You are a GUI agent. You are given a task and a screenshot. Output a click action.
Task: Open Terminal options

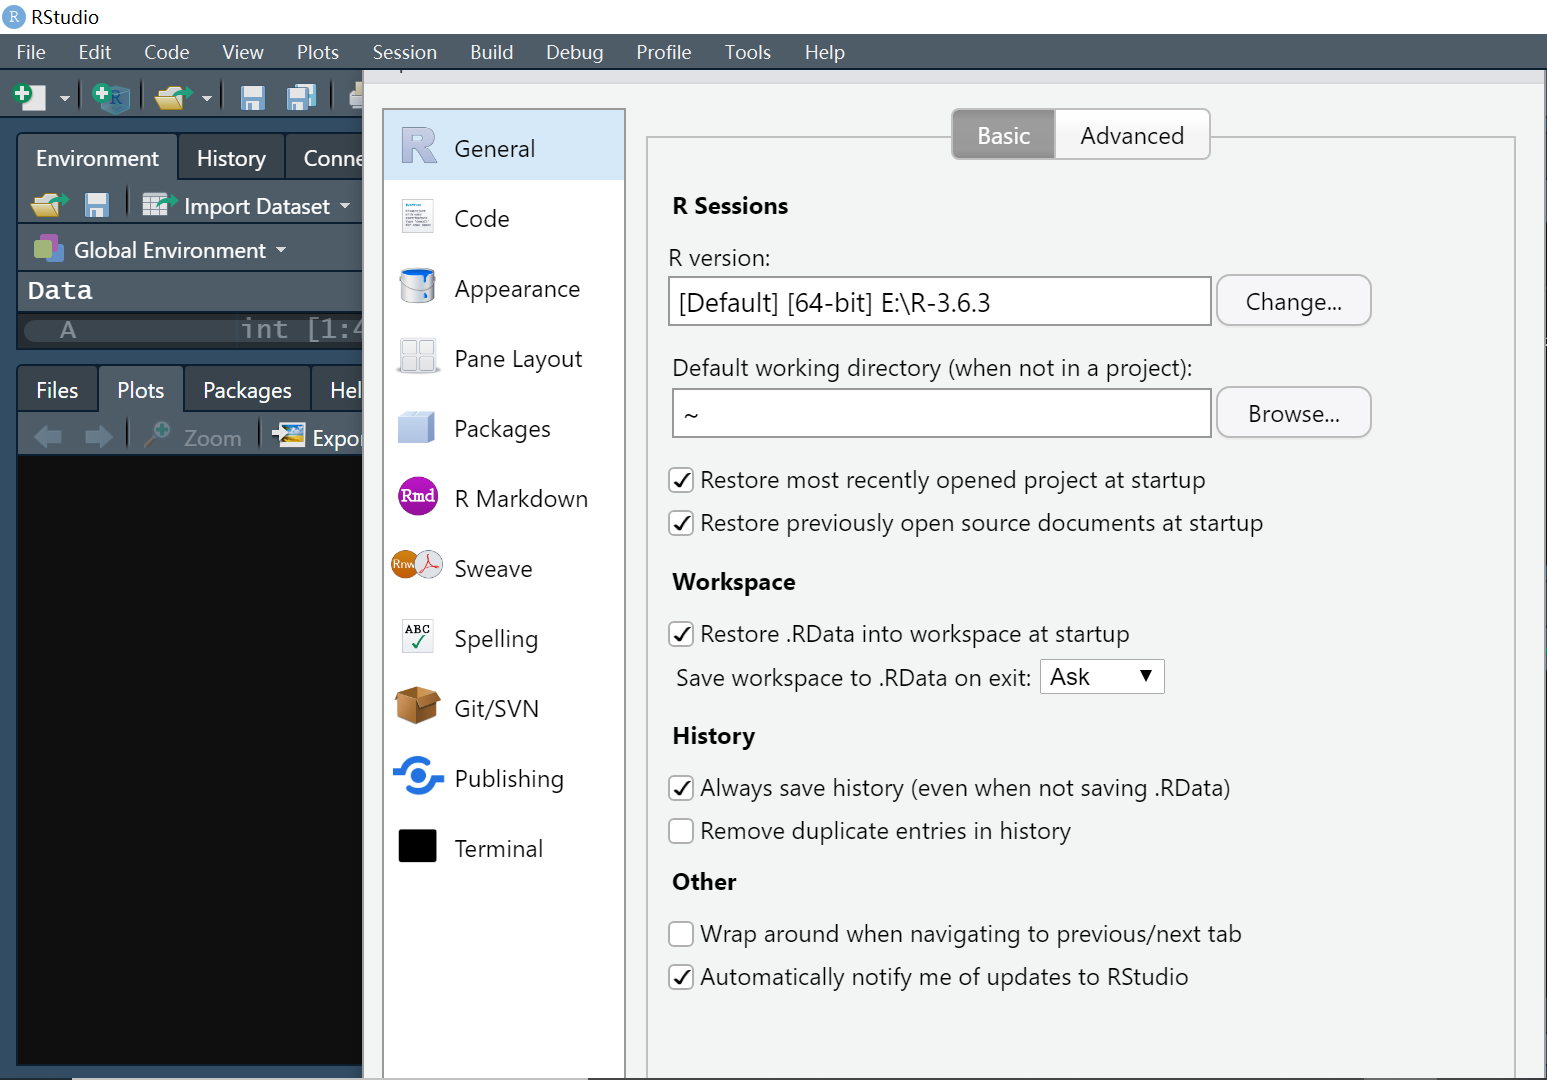[504, 848]
